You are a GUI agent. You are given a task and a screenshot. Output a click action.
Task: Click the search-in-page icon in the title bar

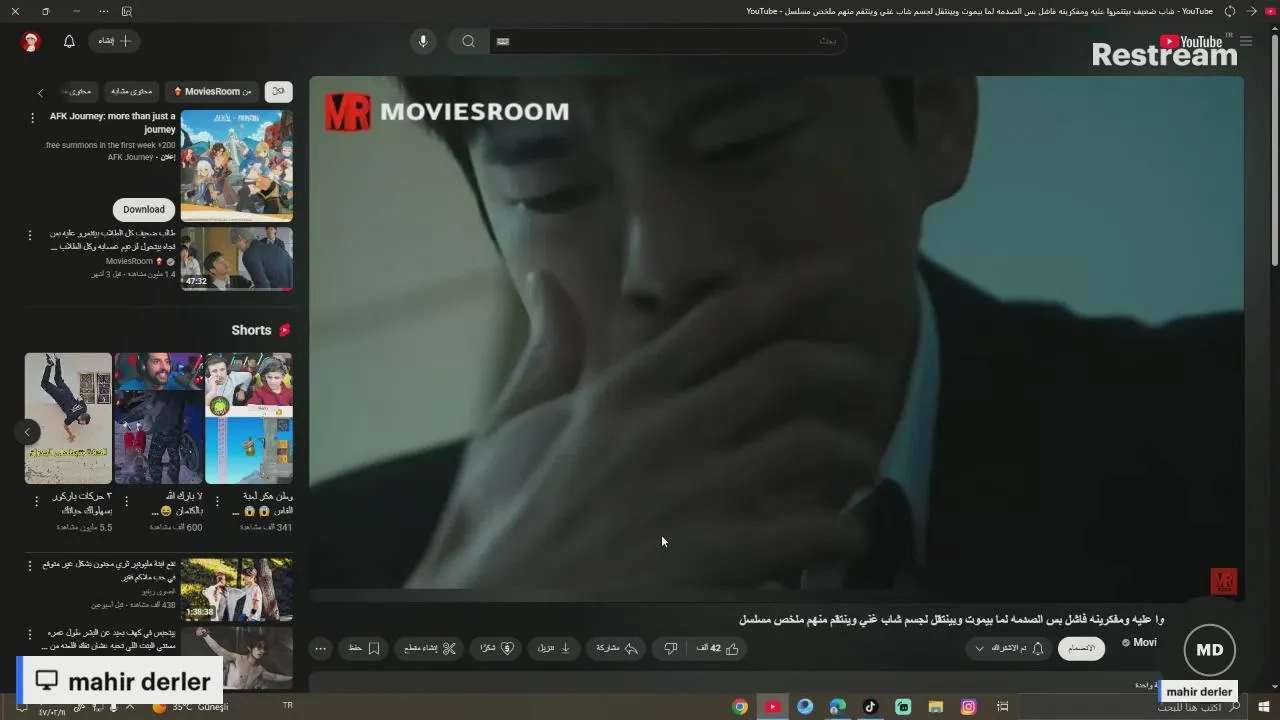coord(126,11)
